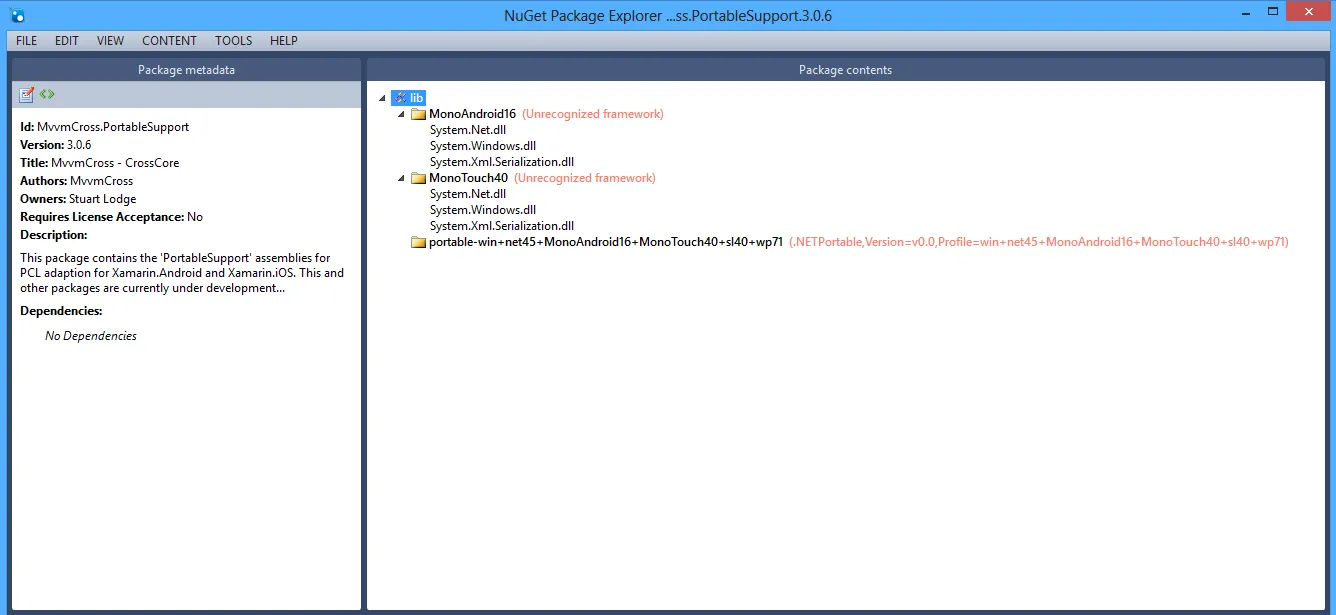The image size is (1336, 615).
Task: Click the Owners Stuart Lodge line
Action: (80, 199)
